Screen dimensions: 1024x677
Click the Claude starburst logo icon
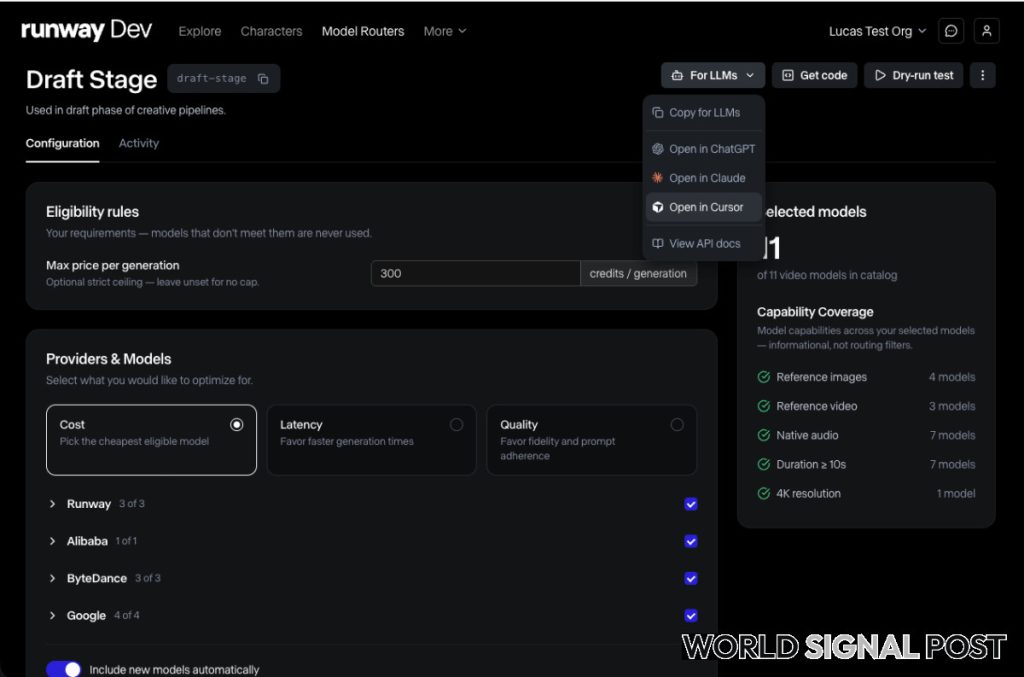(658, 178)
